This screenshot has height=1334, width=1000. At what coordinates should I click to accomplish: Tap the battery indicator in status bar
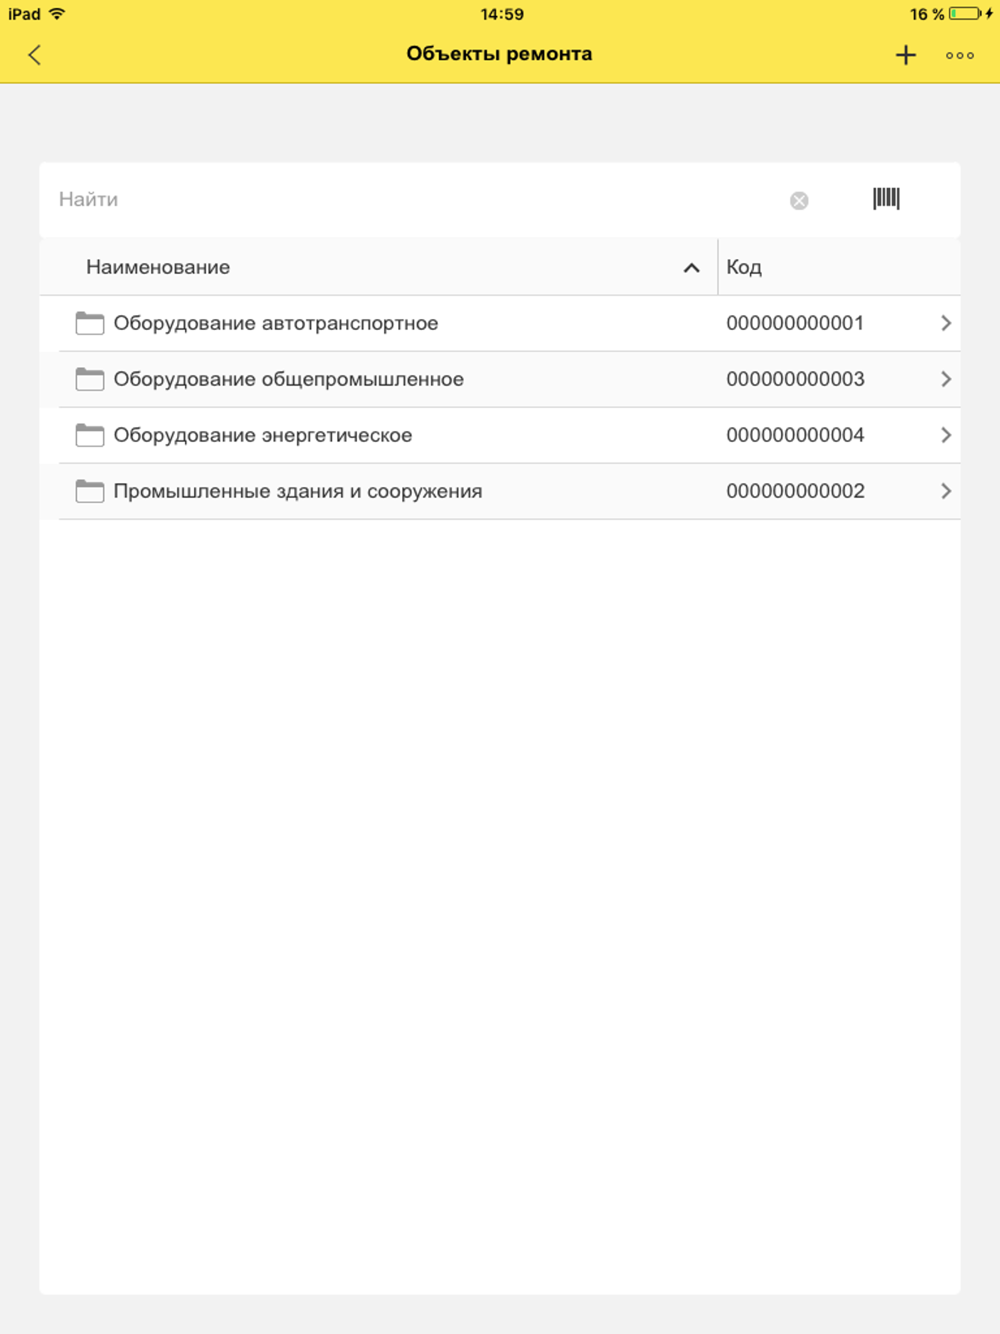966,14
